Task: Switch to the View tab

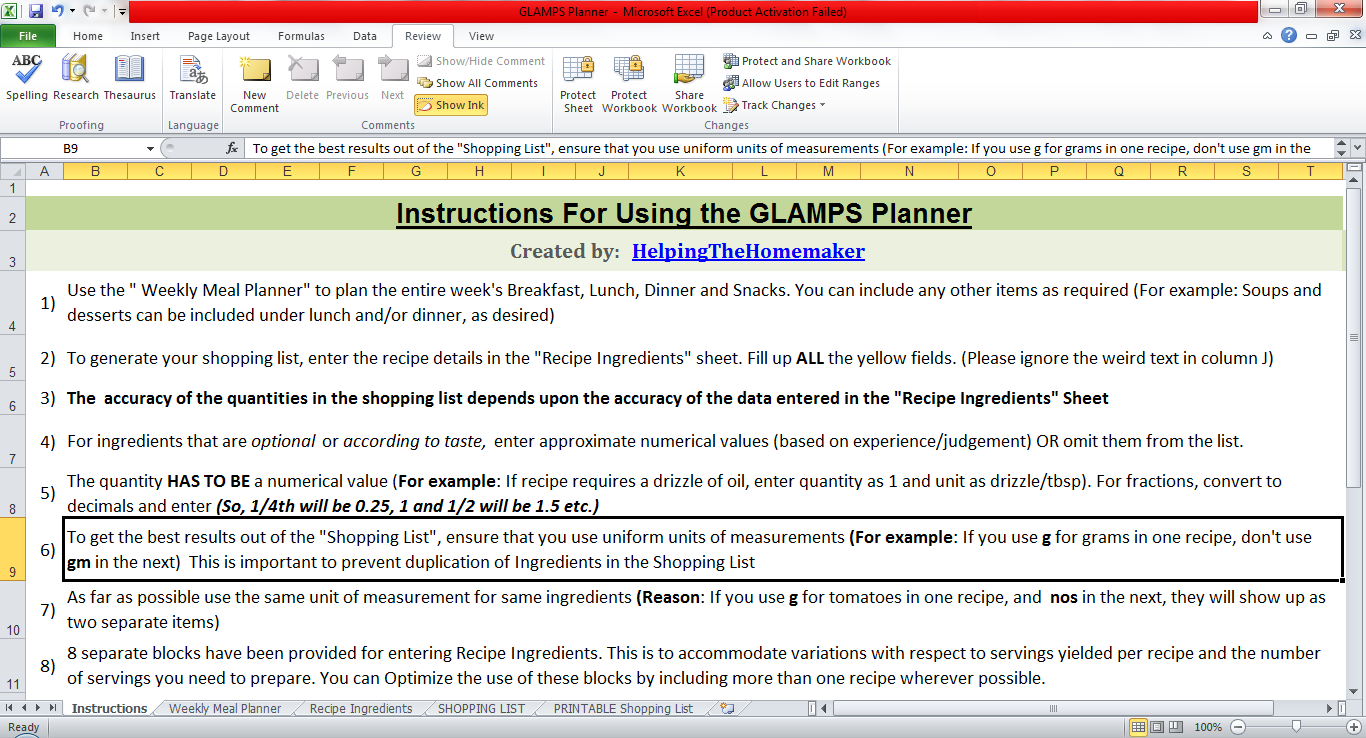Action: click(481, 36)
